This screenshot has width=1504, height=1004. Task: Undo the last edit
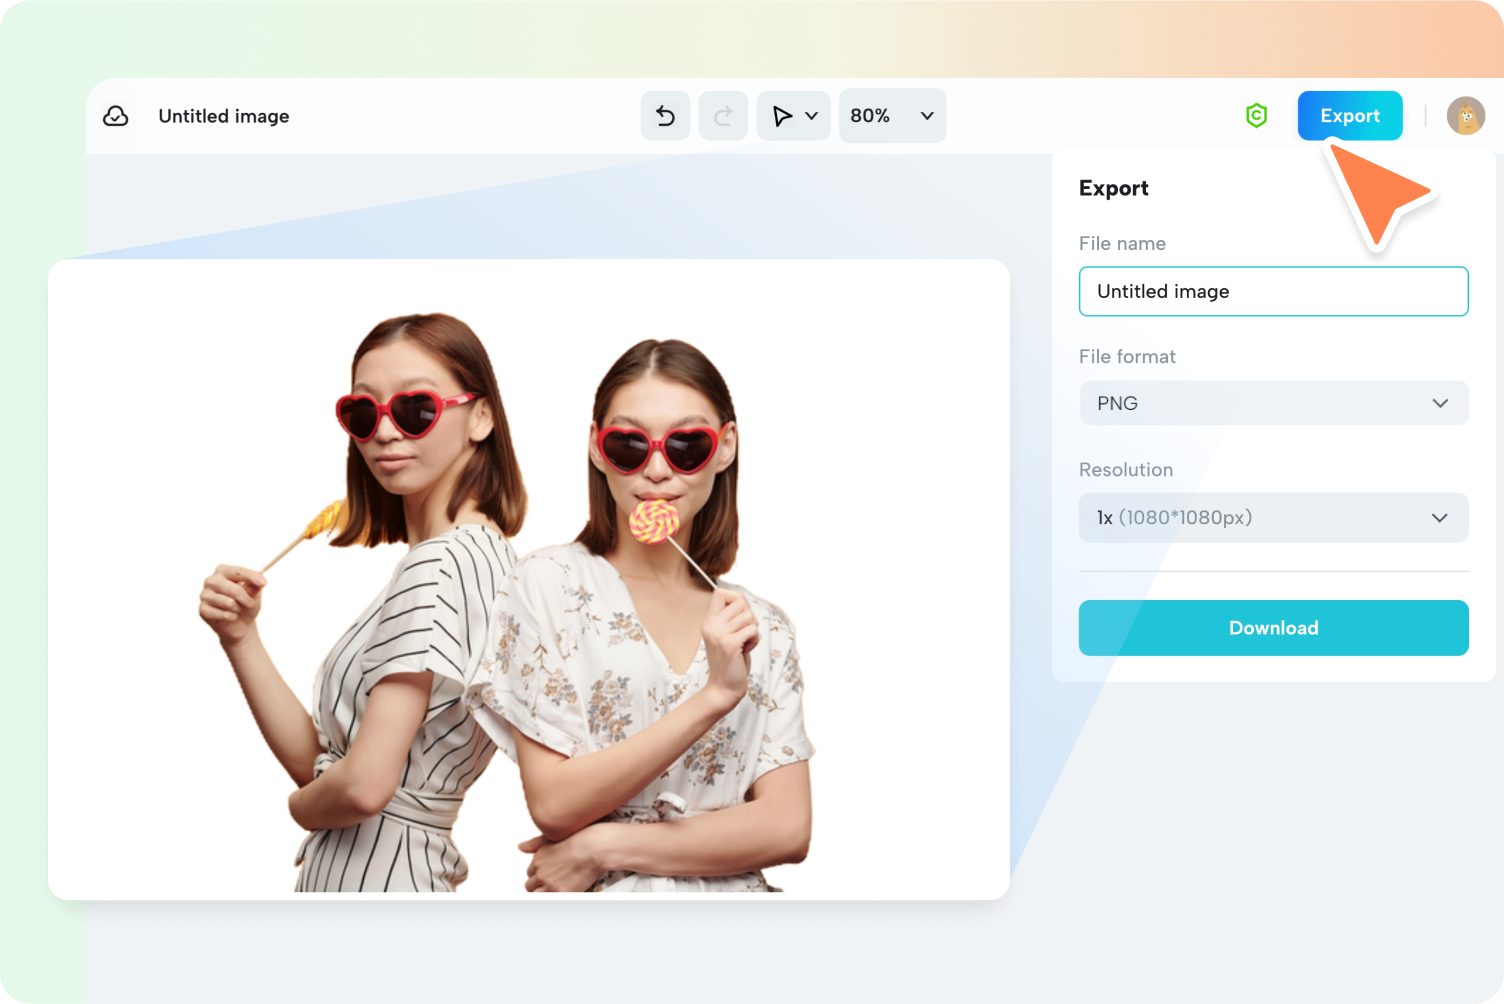pyautogui.click(x=665, y=116)
